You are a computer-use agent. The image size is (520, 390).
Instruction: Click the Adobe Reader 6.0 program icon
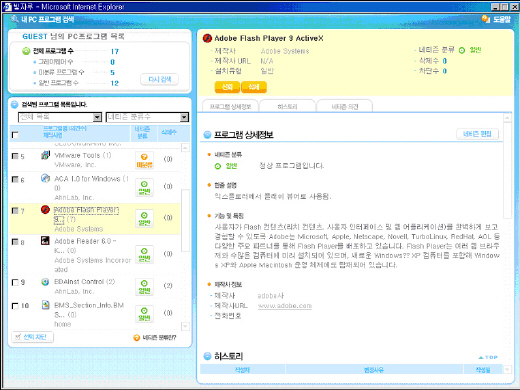[45, 240]
